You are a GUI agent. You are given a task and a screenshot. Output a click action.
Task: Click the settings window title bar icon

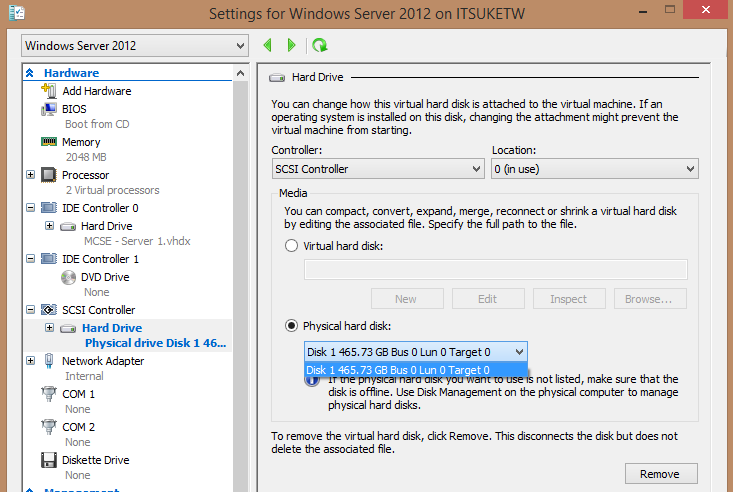tap(17, 13)
